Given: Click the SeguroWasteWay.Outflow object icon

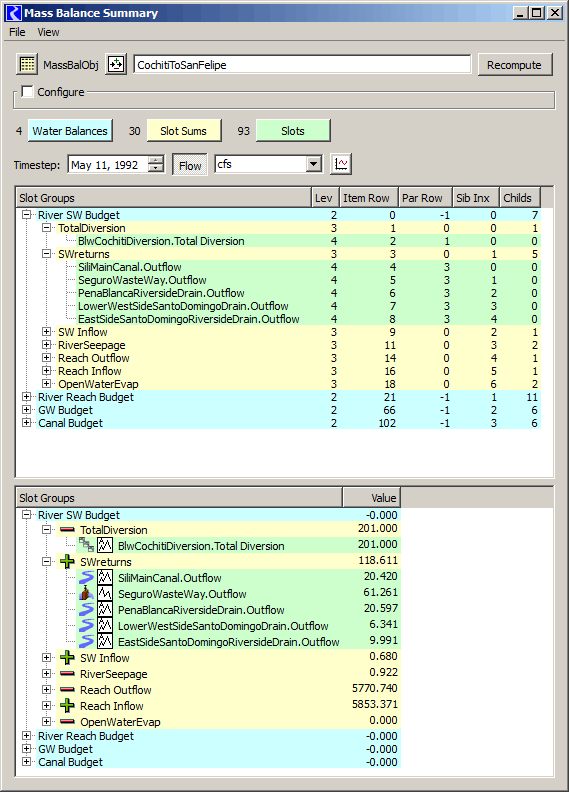Looking at the screenshot, I should 87,593.
